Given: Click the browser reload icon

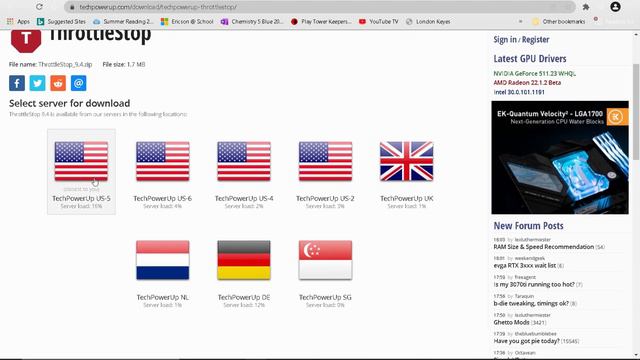Looking at the screenshot, I should click(39, 7).
